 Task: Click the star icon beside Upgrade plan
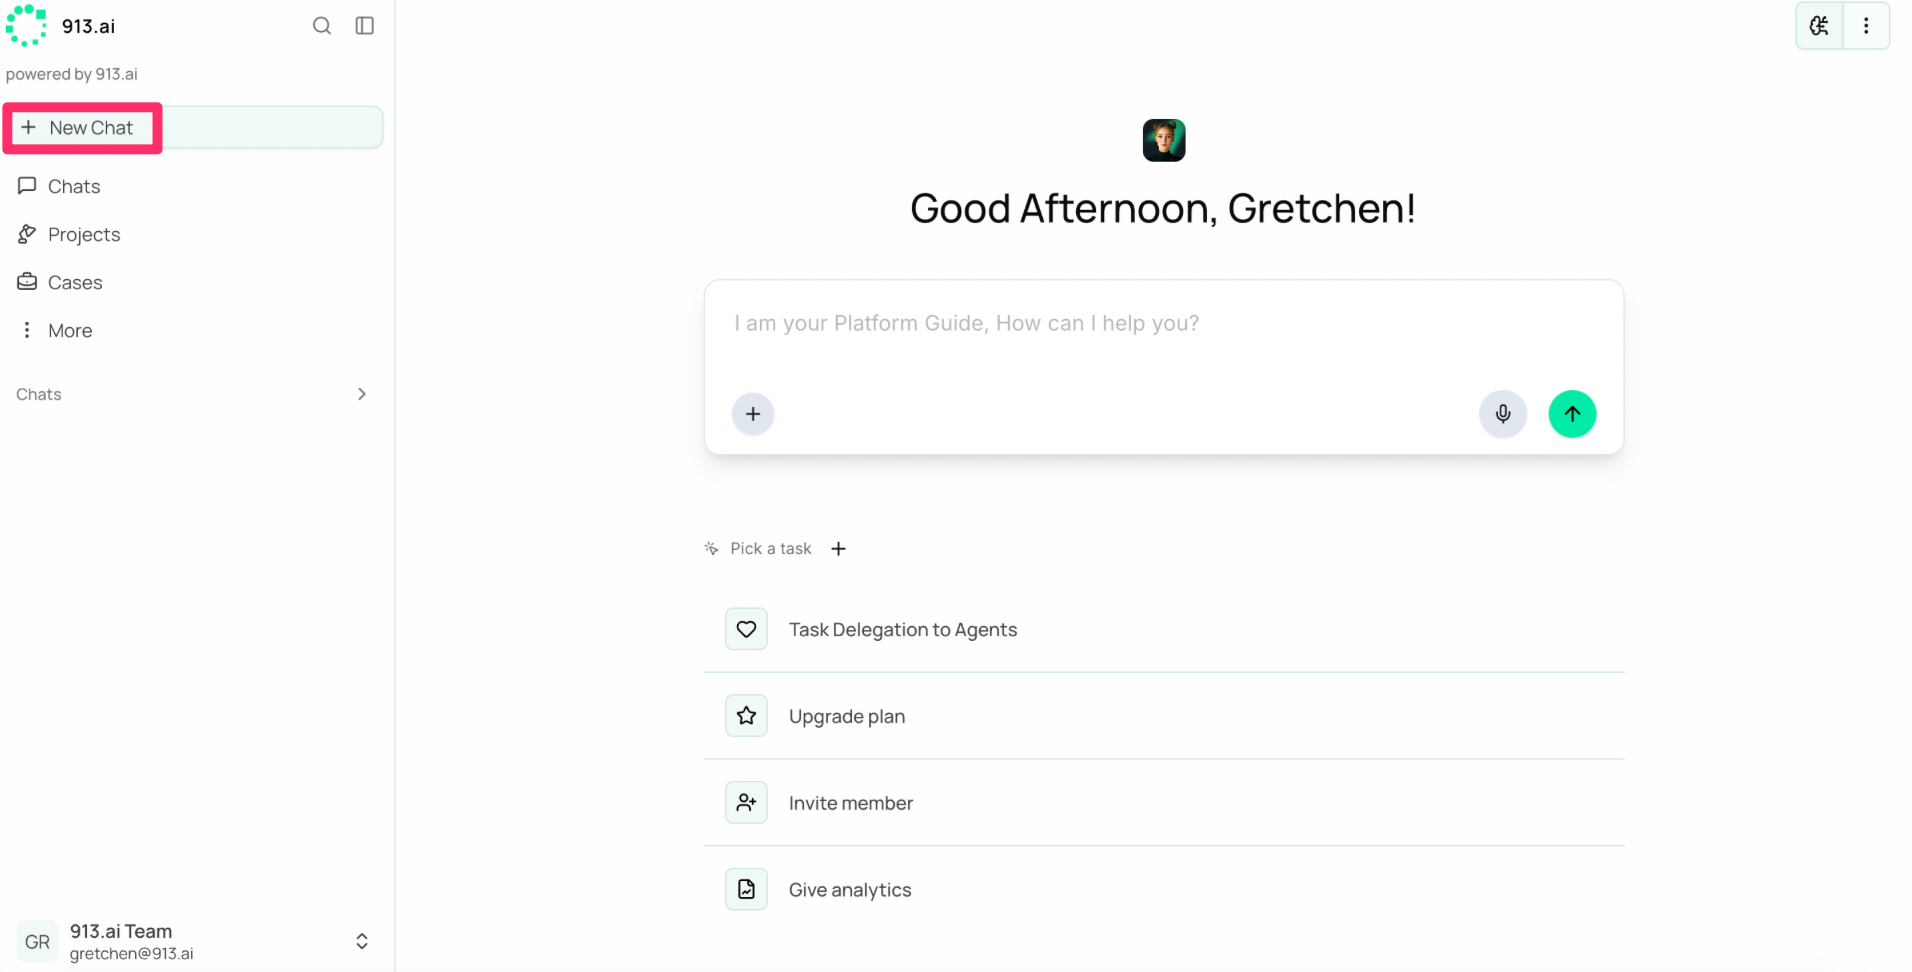[746, 716]
